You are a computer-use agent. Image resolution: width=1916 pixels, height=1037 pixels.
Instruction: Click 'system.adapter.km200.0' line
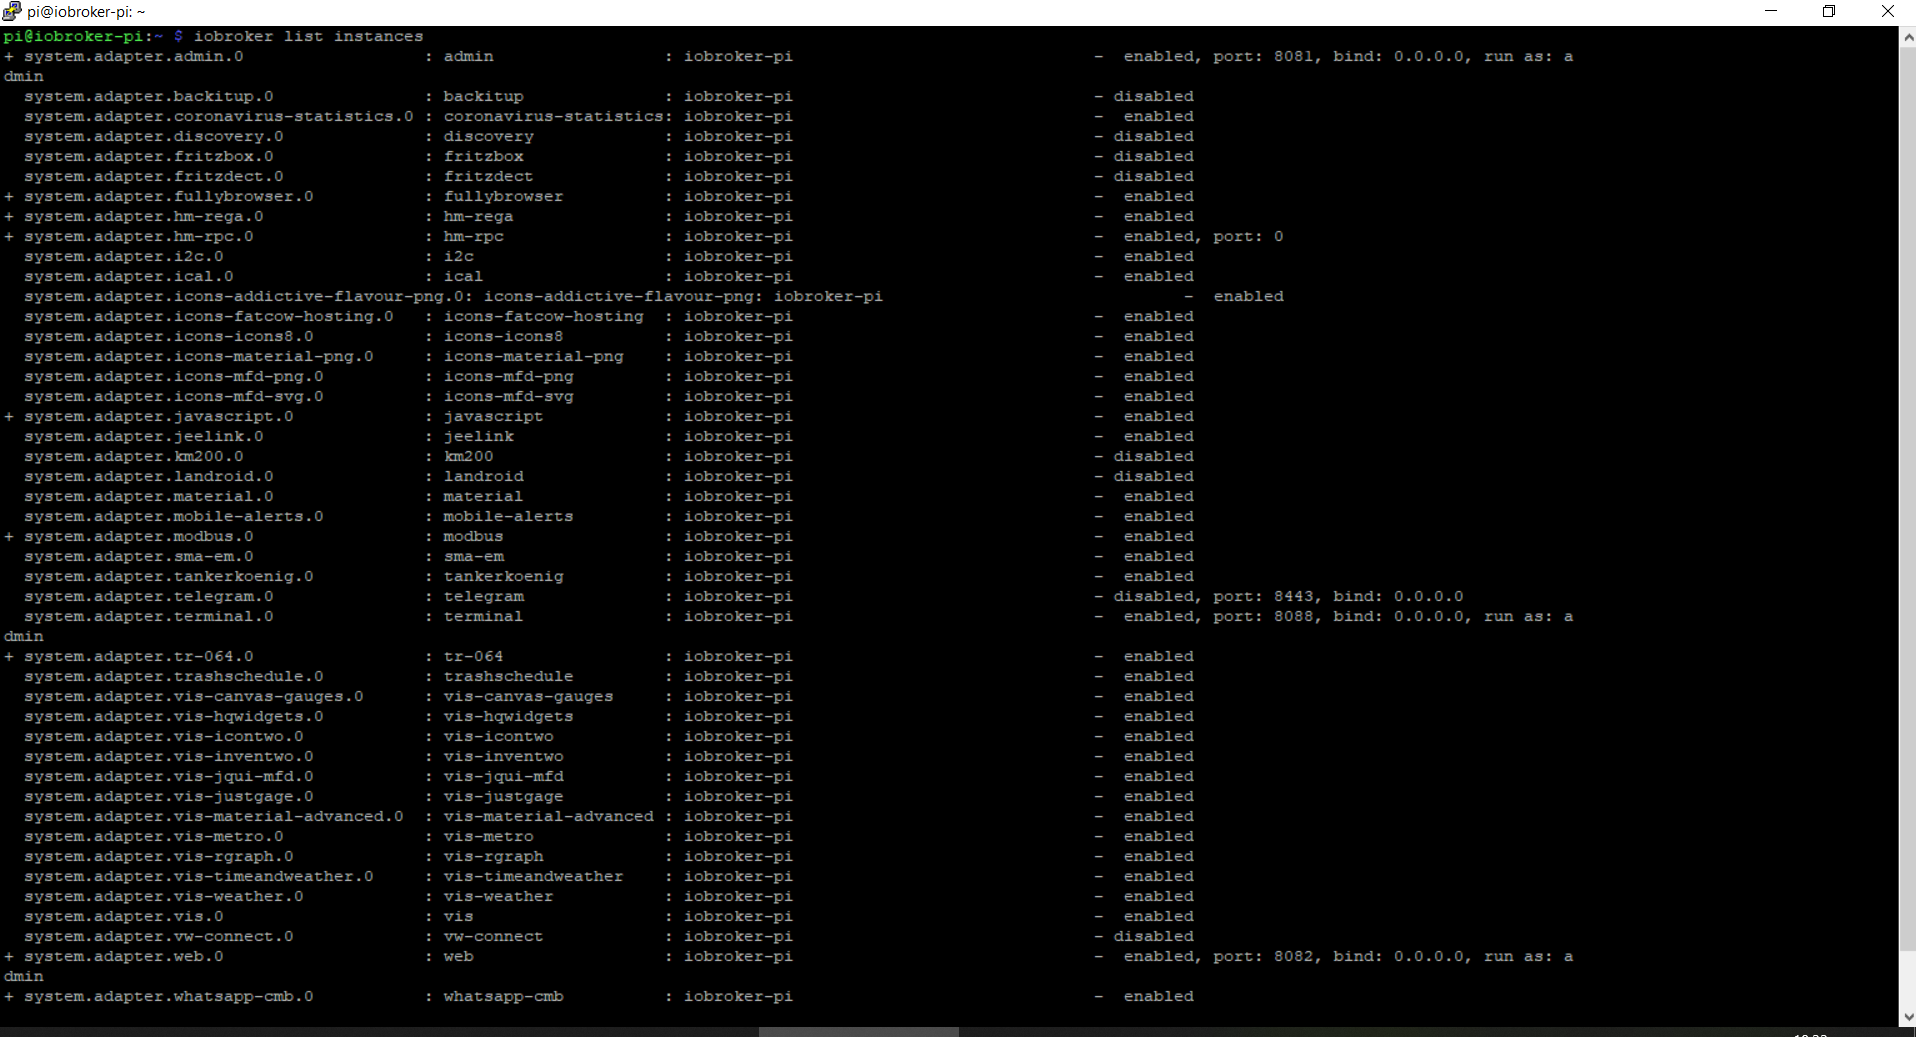click(134, 457)
